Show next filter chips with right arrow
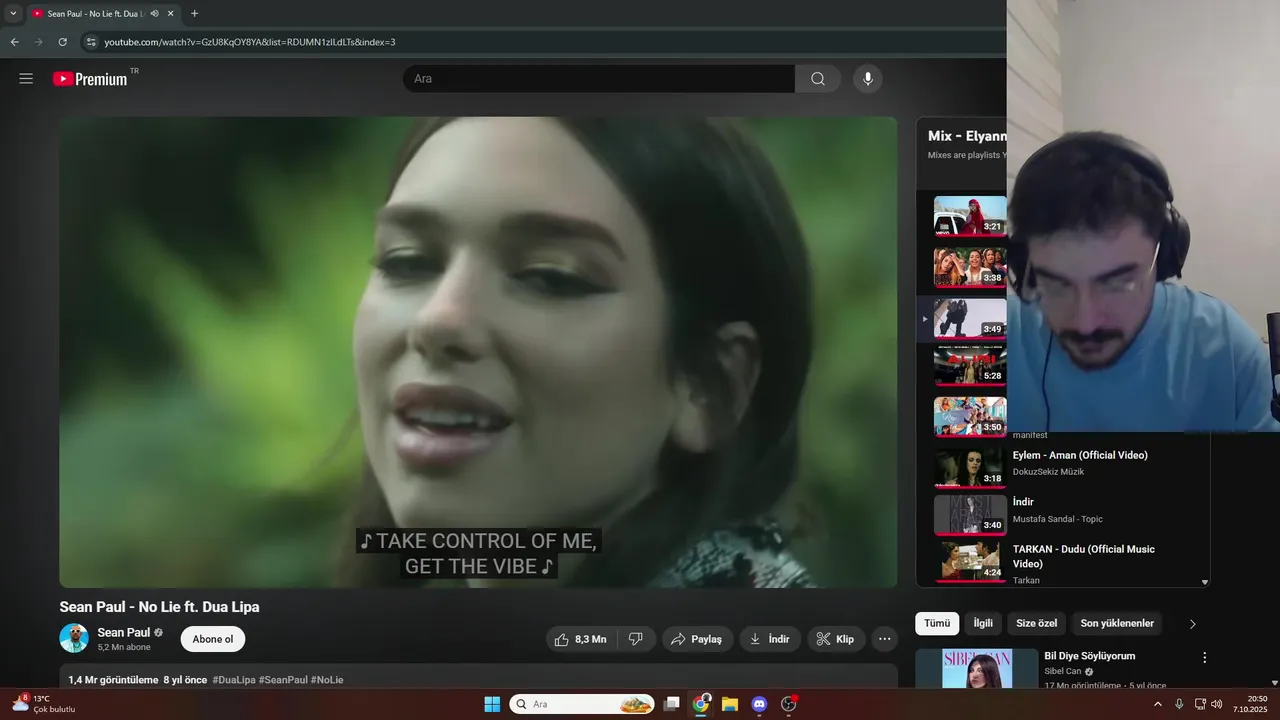This screenshot has width=1280, height=720. 1192,624
